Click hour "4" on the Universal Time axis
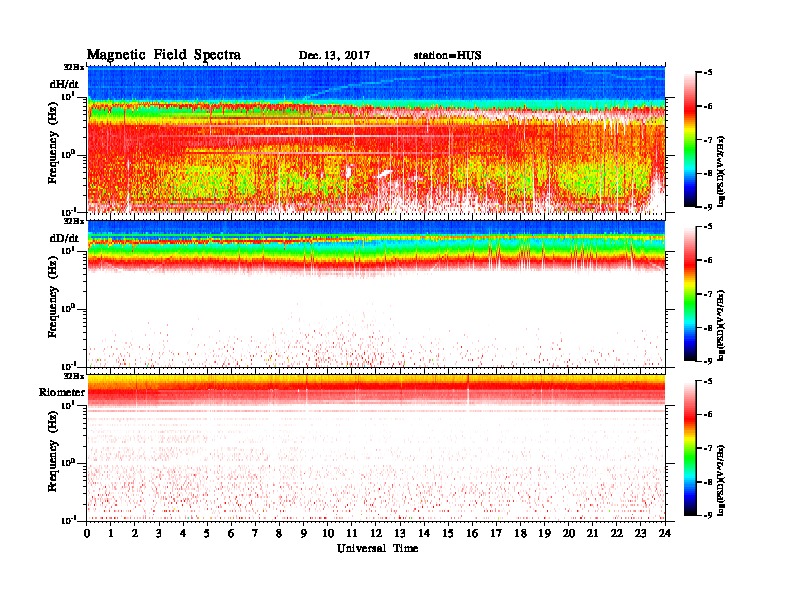Image resolution: width=792 pixels, height=612 pixels. pos(183,533)
